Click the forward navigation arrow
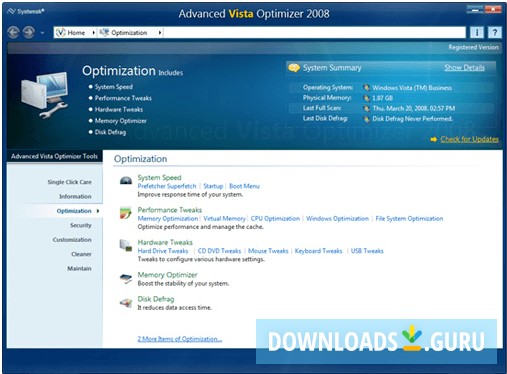This screenshot has height=374, width=507. 29,32
